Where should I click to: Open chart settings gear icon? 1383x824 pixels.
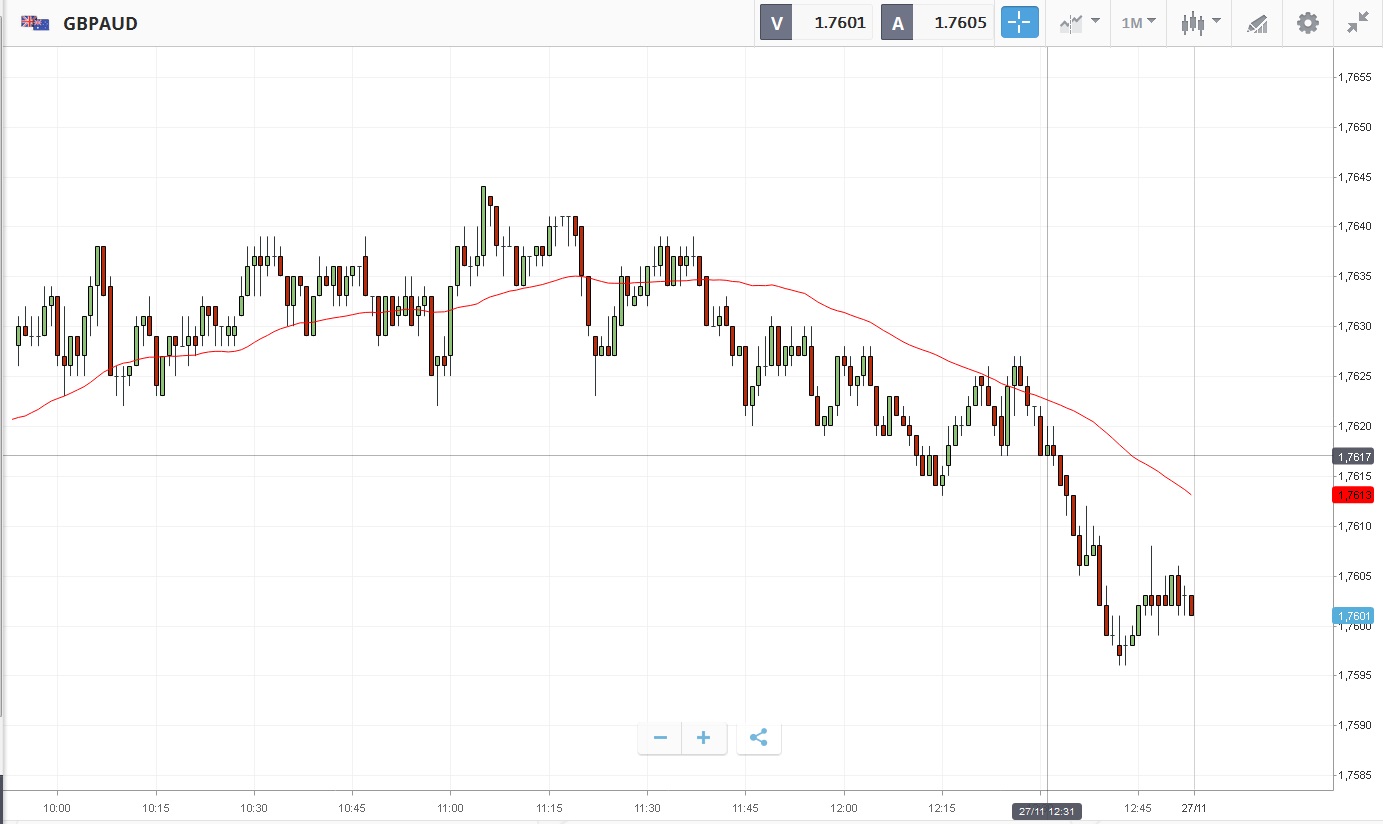point(1307,23)
